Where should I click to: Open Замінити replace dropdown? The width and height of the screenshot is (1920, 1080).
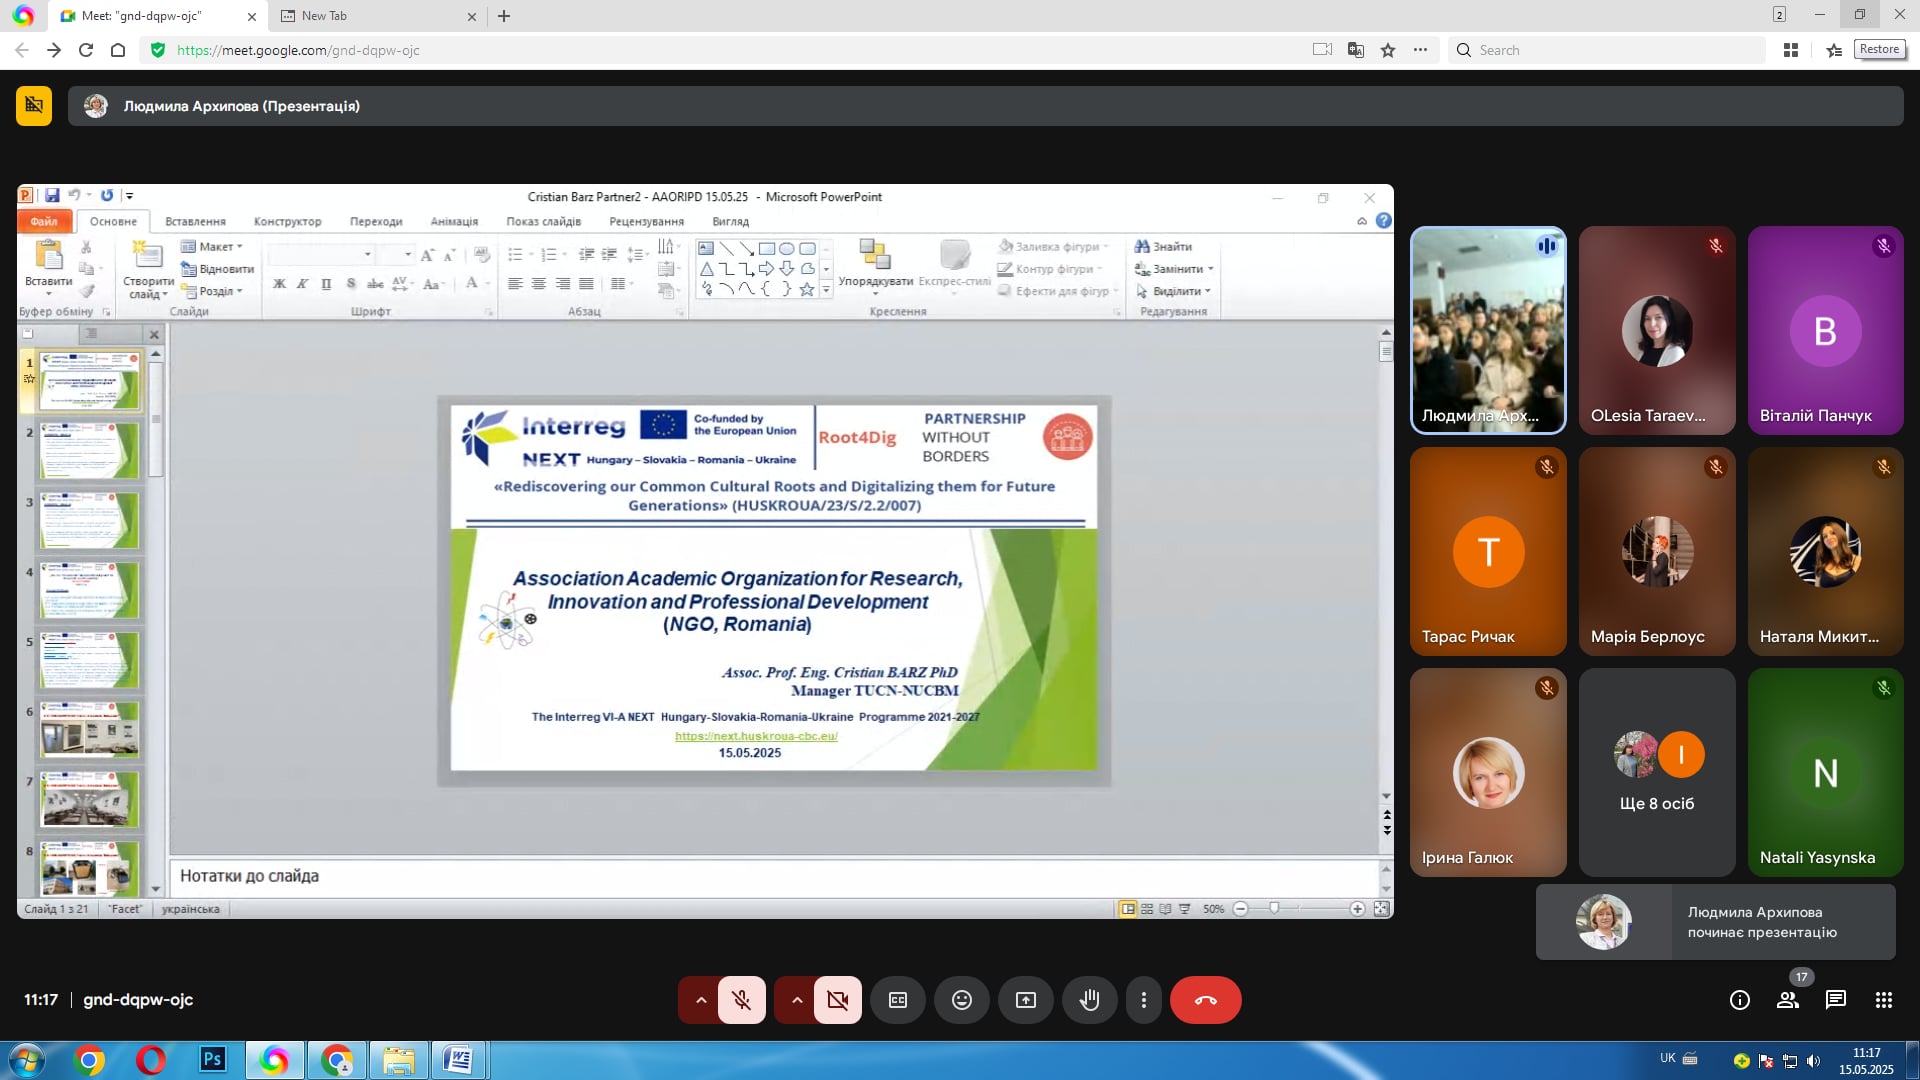[1174, 269]
